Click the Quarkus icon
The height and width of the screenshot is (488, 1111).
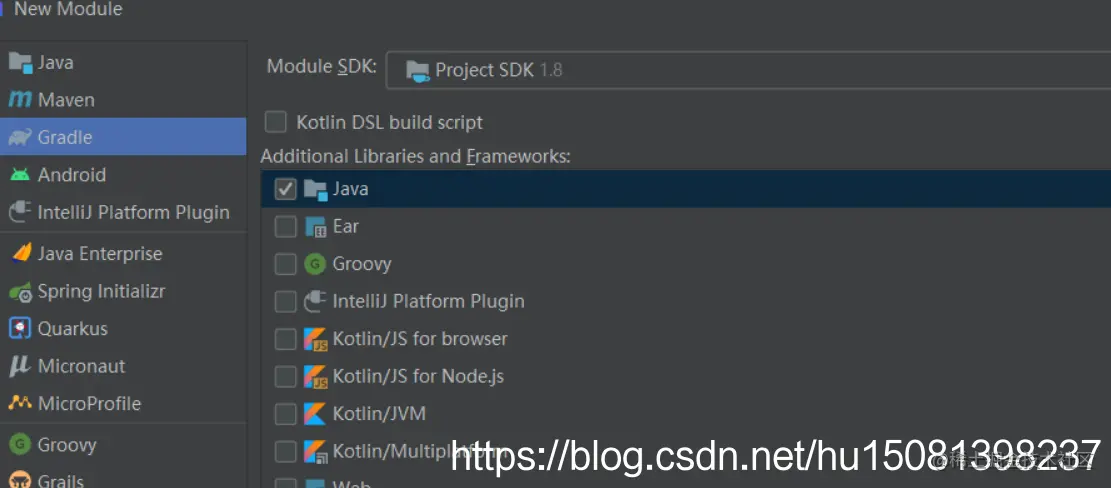click(x=20, y=328)
